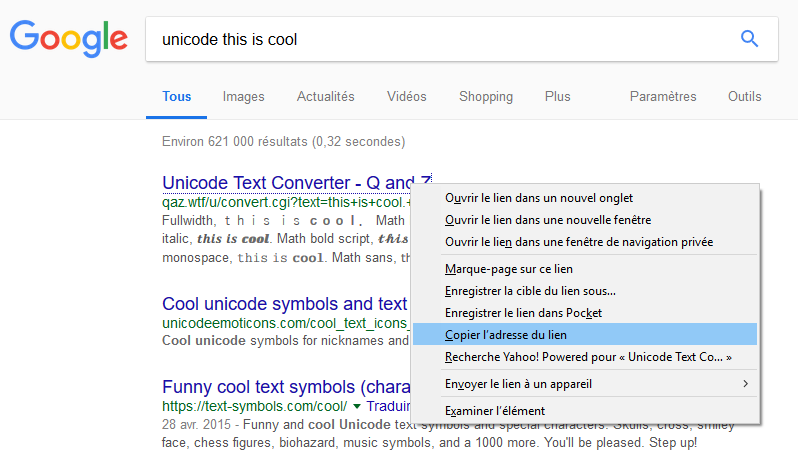Click the blue search magnifier icon
The height and width of the screenshot is (475, 798).
(x=749, y=39)
